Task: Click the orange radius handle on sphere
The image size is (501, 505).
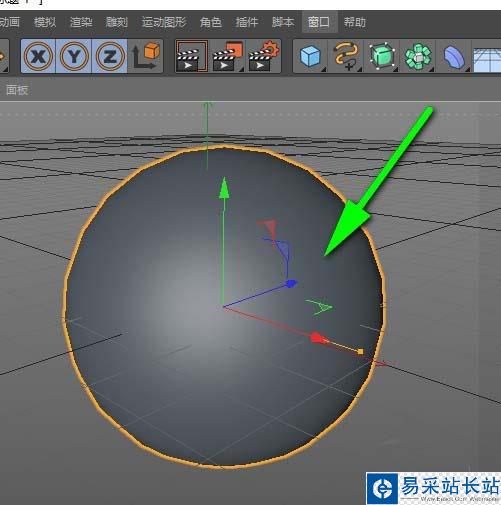Action: 360,352
